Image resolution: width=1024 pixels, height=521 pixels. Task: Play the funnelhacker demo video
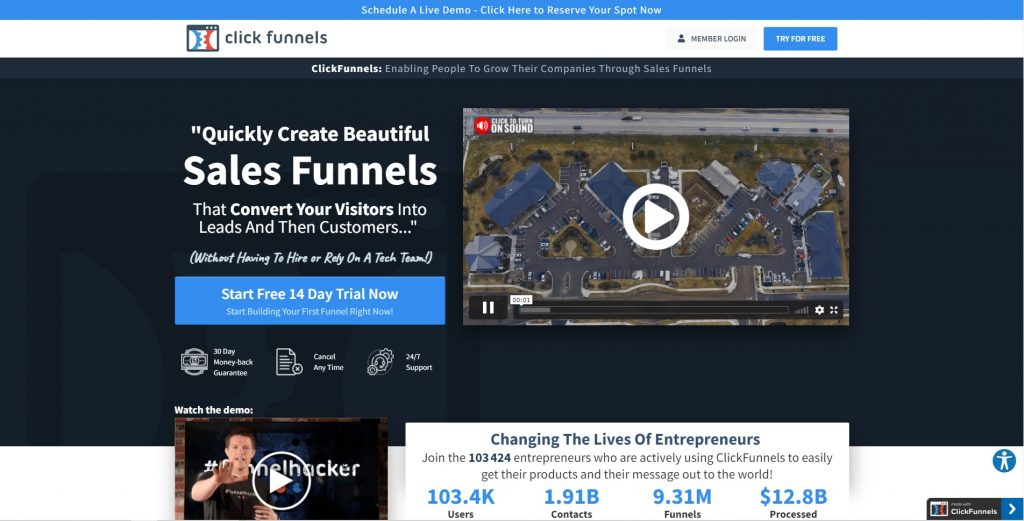pos(280,481)
